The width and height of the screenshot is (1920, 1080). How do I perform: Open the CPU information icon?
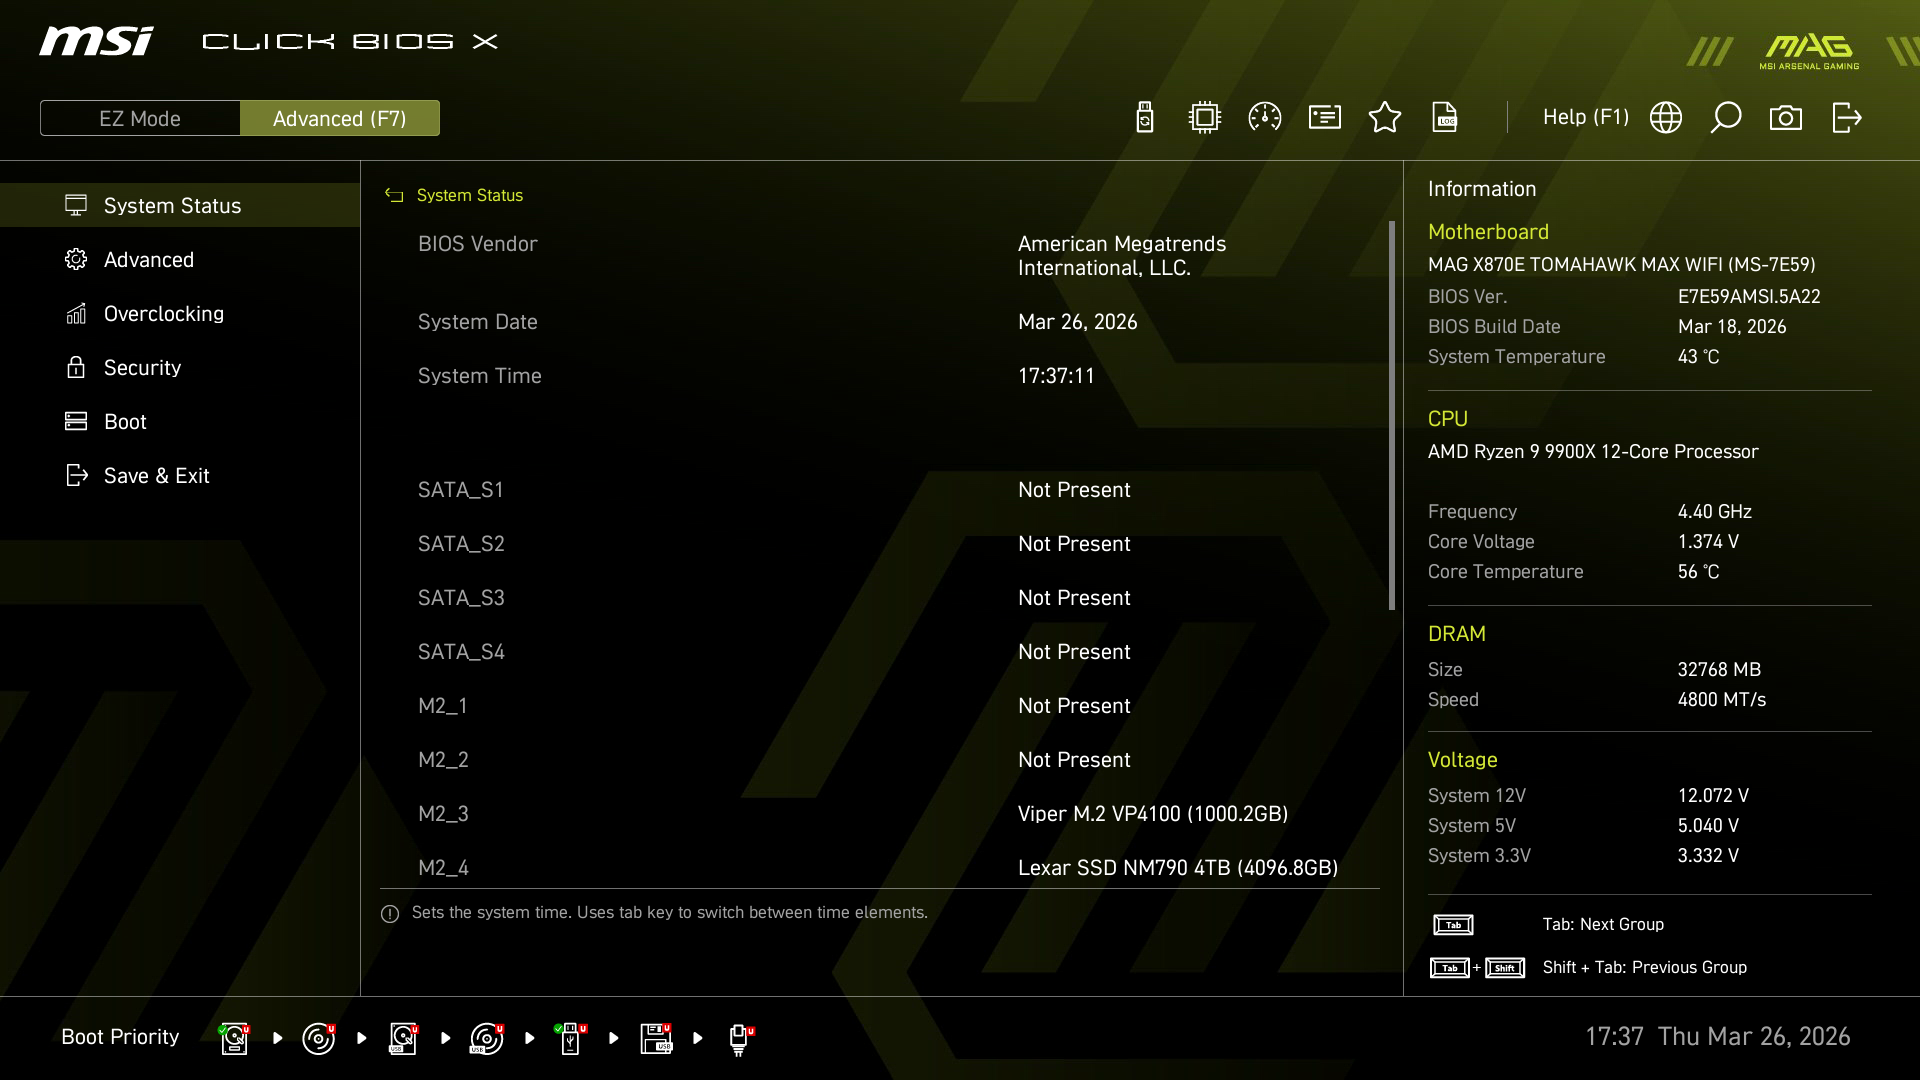tap(1204, 117)
